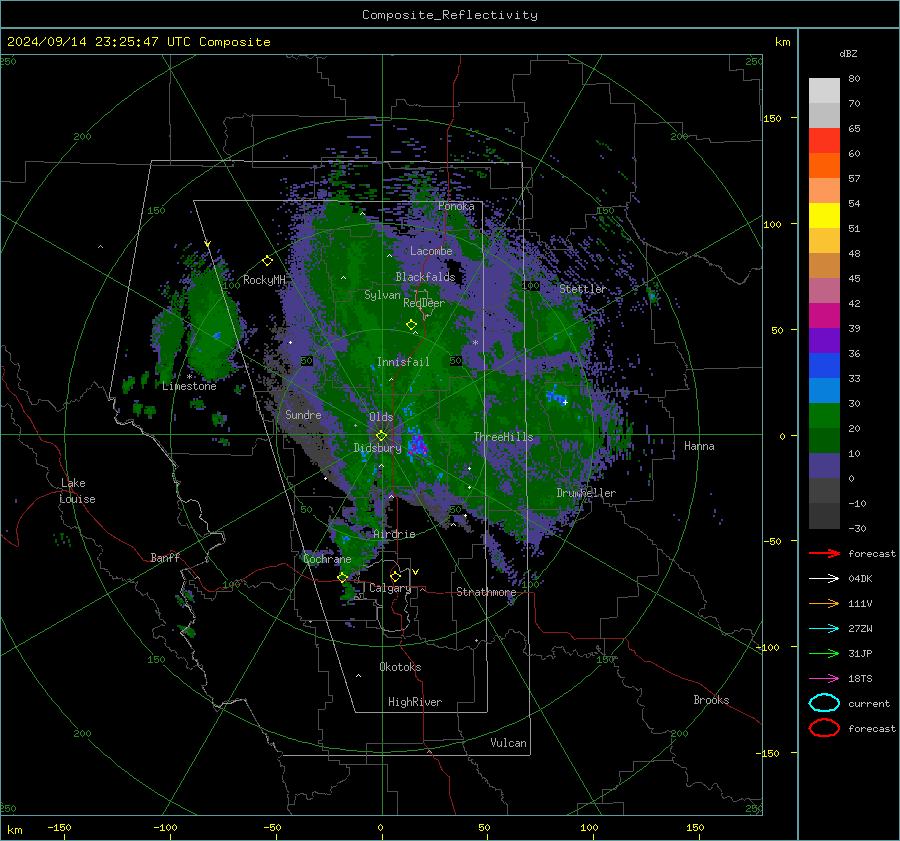
Task: Click the cyan 'current' oval icon
Action: 824,703
